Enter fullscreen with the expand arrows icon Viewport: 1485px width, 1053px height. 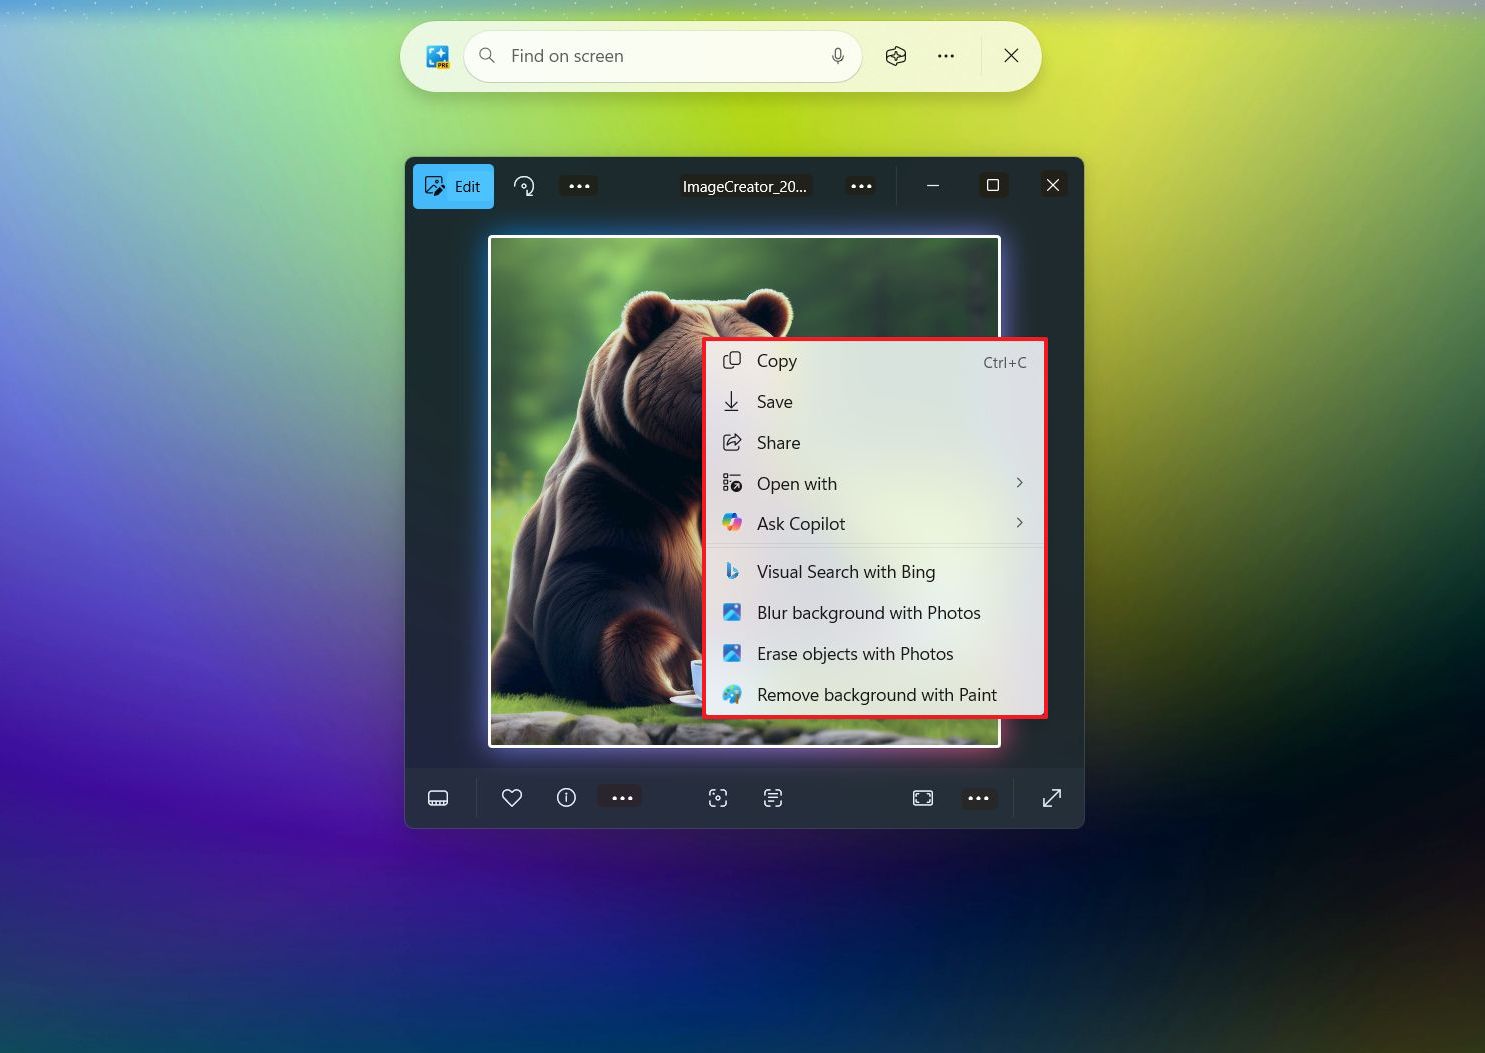pos(1051,797)
